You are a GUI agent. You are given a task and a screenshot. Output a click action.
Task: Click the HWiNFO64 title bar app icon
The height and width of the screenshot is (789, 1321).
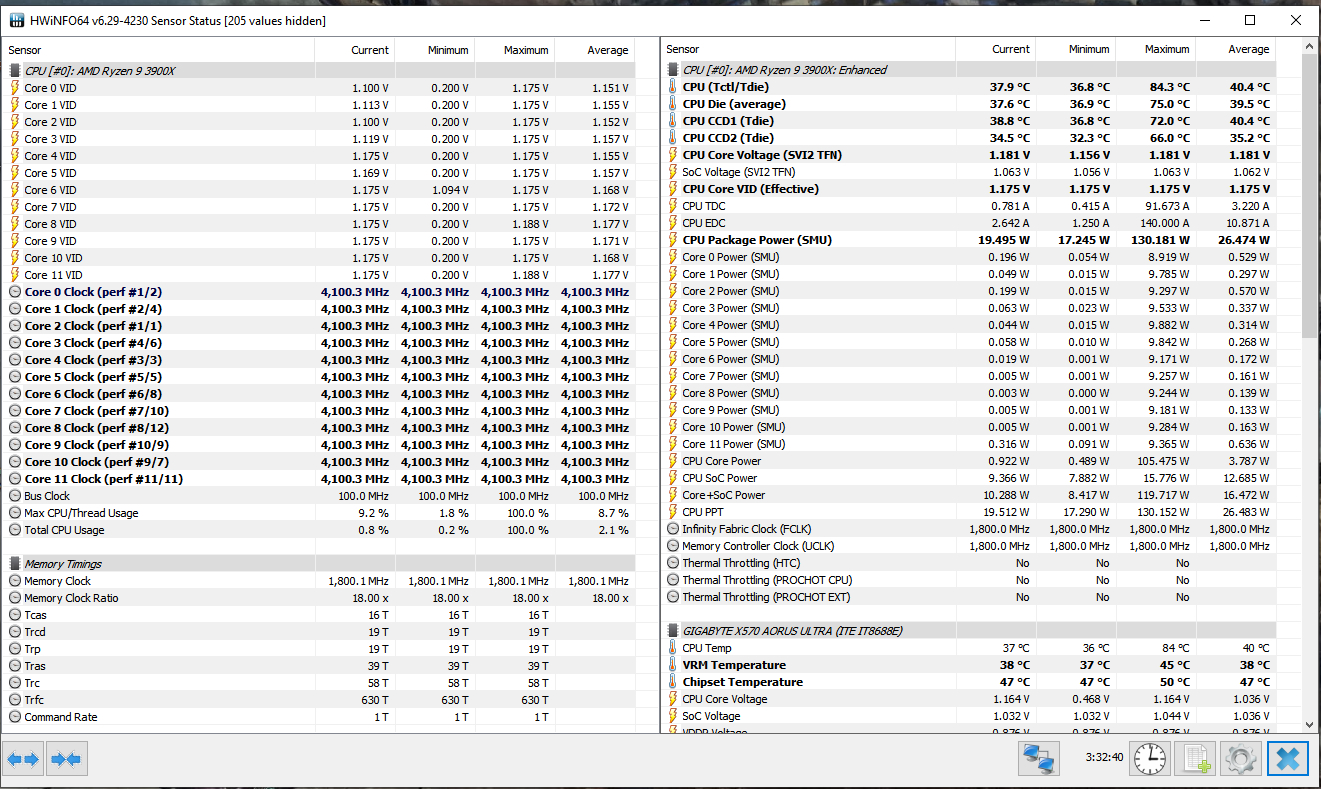[x=15, y=20]
